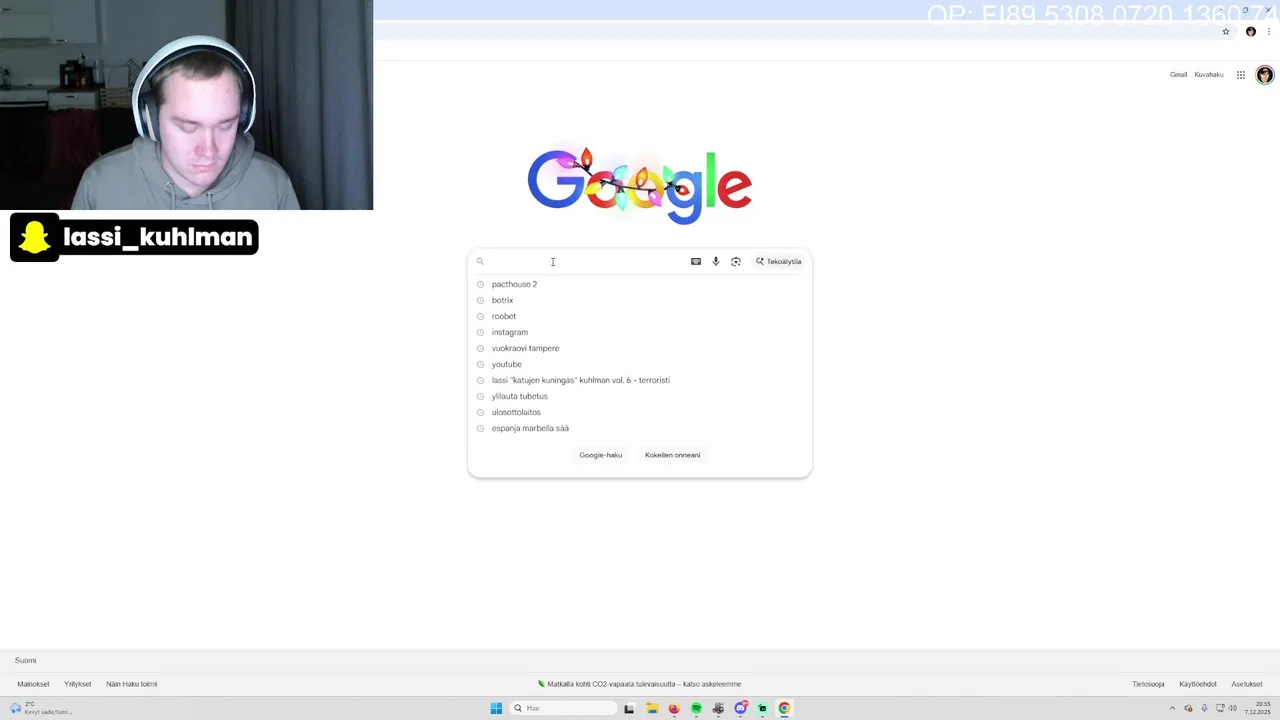Open weather widget on taskbar
Image resolution: width=1280 pixels, height=720 pixels.
point(40,708)
